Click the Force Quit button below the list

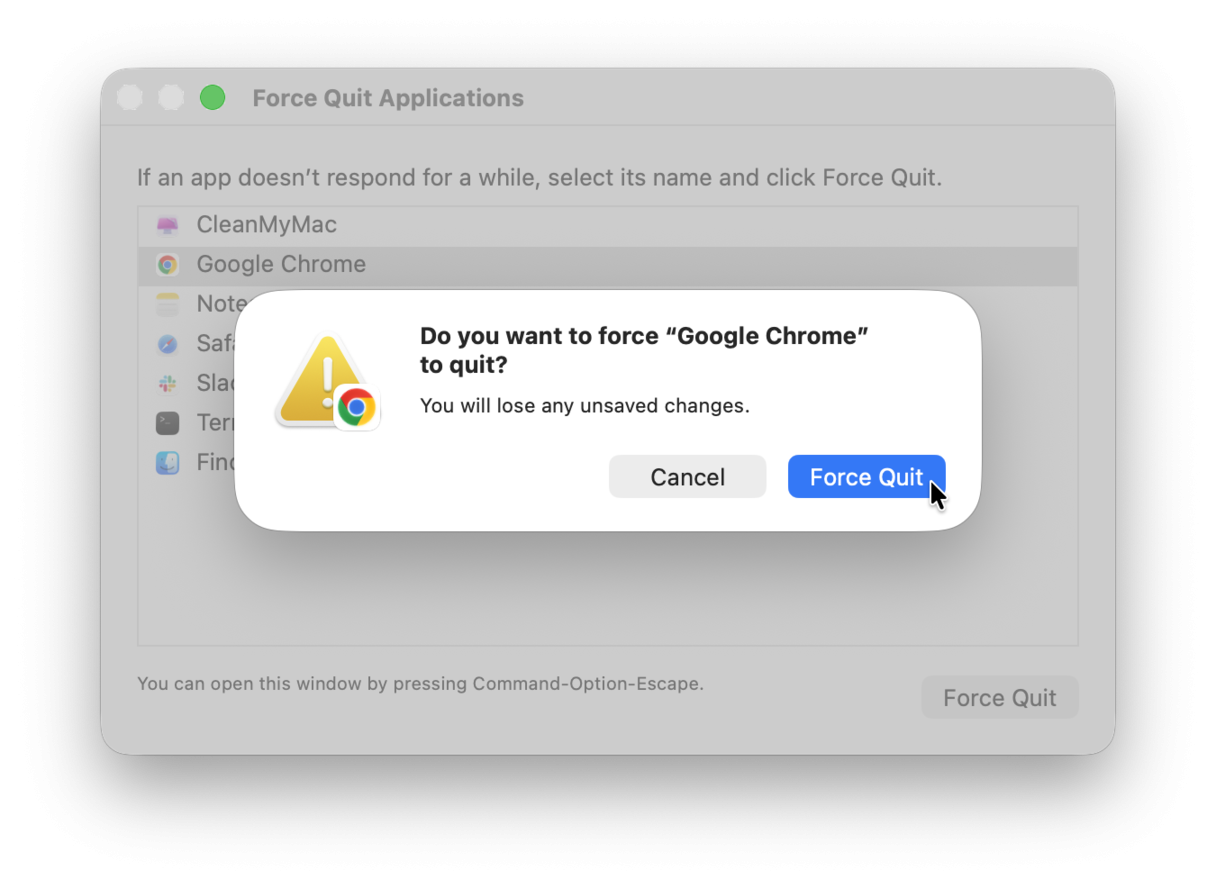(x=999, y=697)
